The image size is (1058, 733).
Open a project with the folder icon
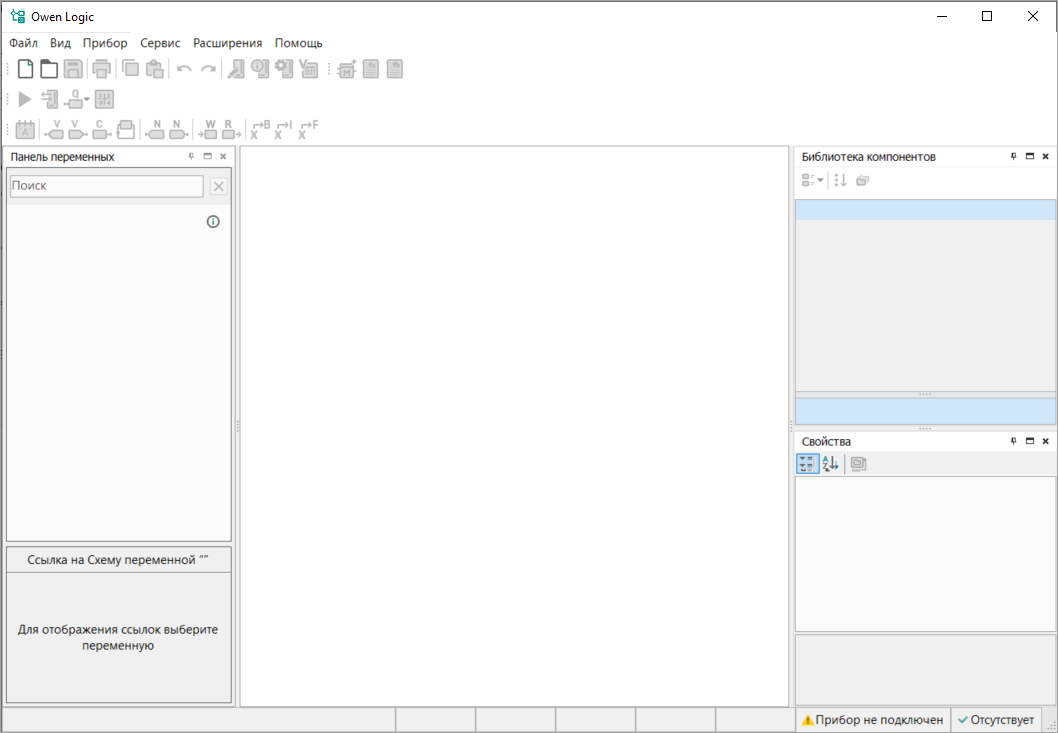pyautogui.click(x=49, y=69)
